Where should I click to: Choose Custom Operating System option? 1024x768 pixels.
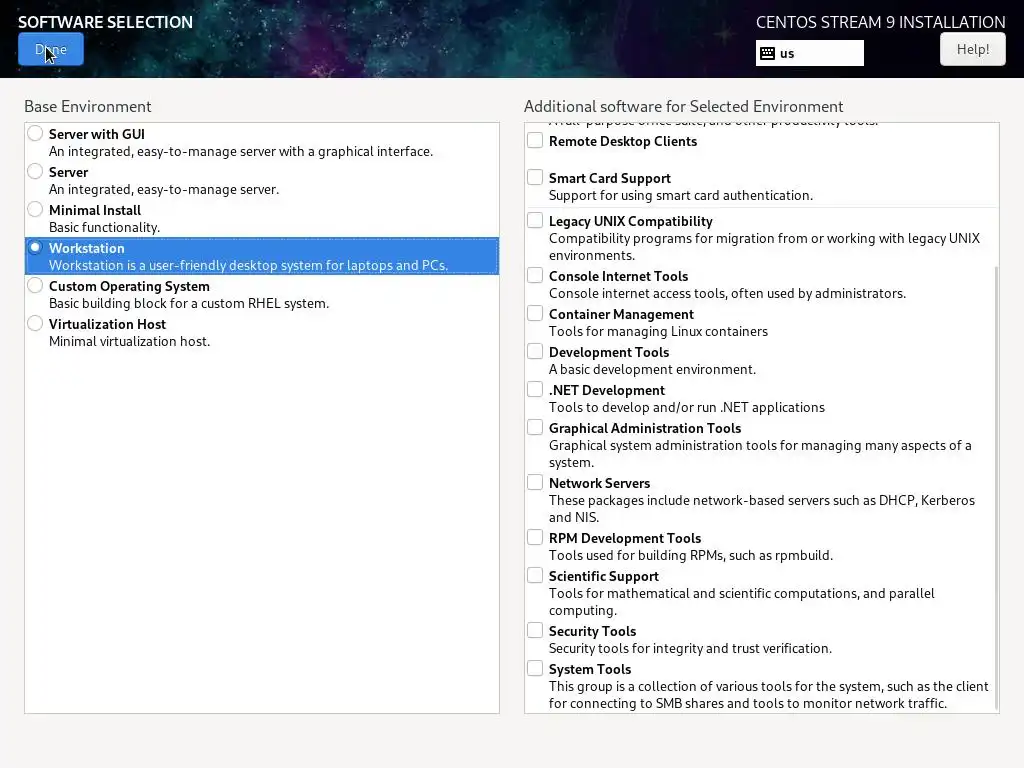click(36, 286)
